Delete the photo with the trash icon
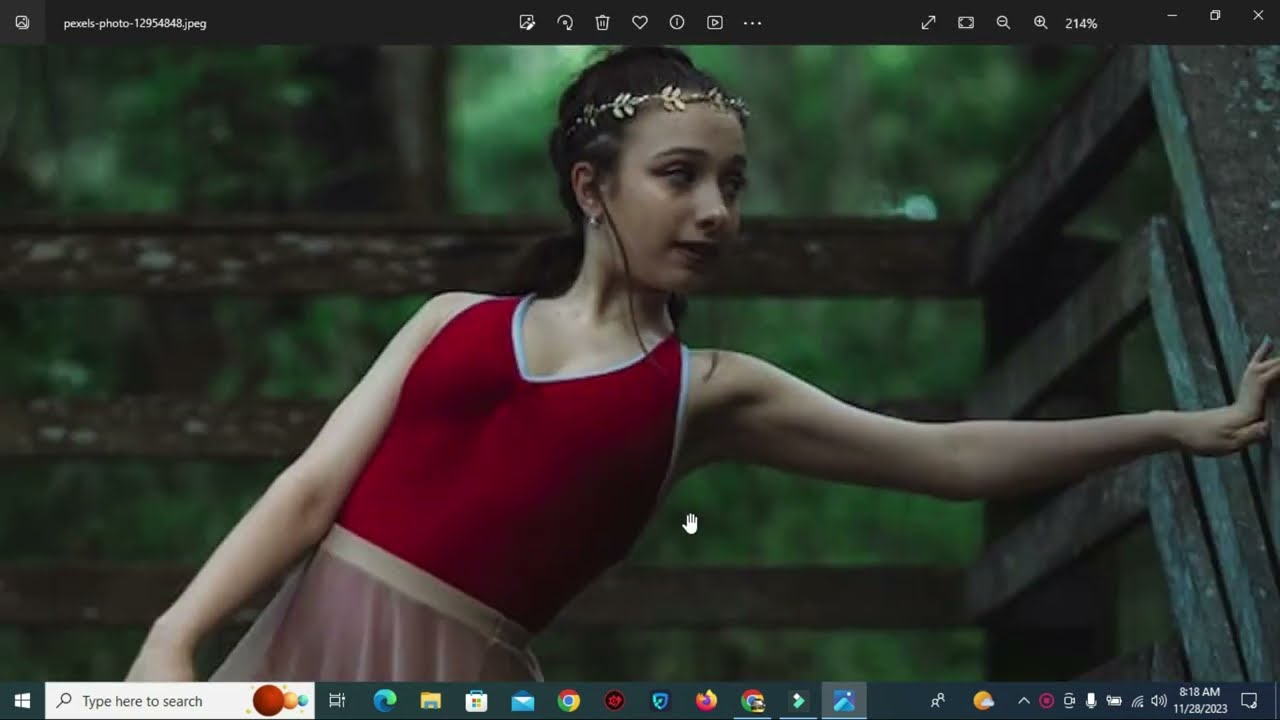1280x720 pixels. point(602,23)
